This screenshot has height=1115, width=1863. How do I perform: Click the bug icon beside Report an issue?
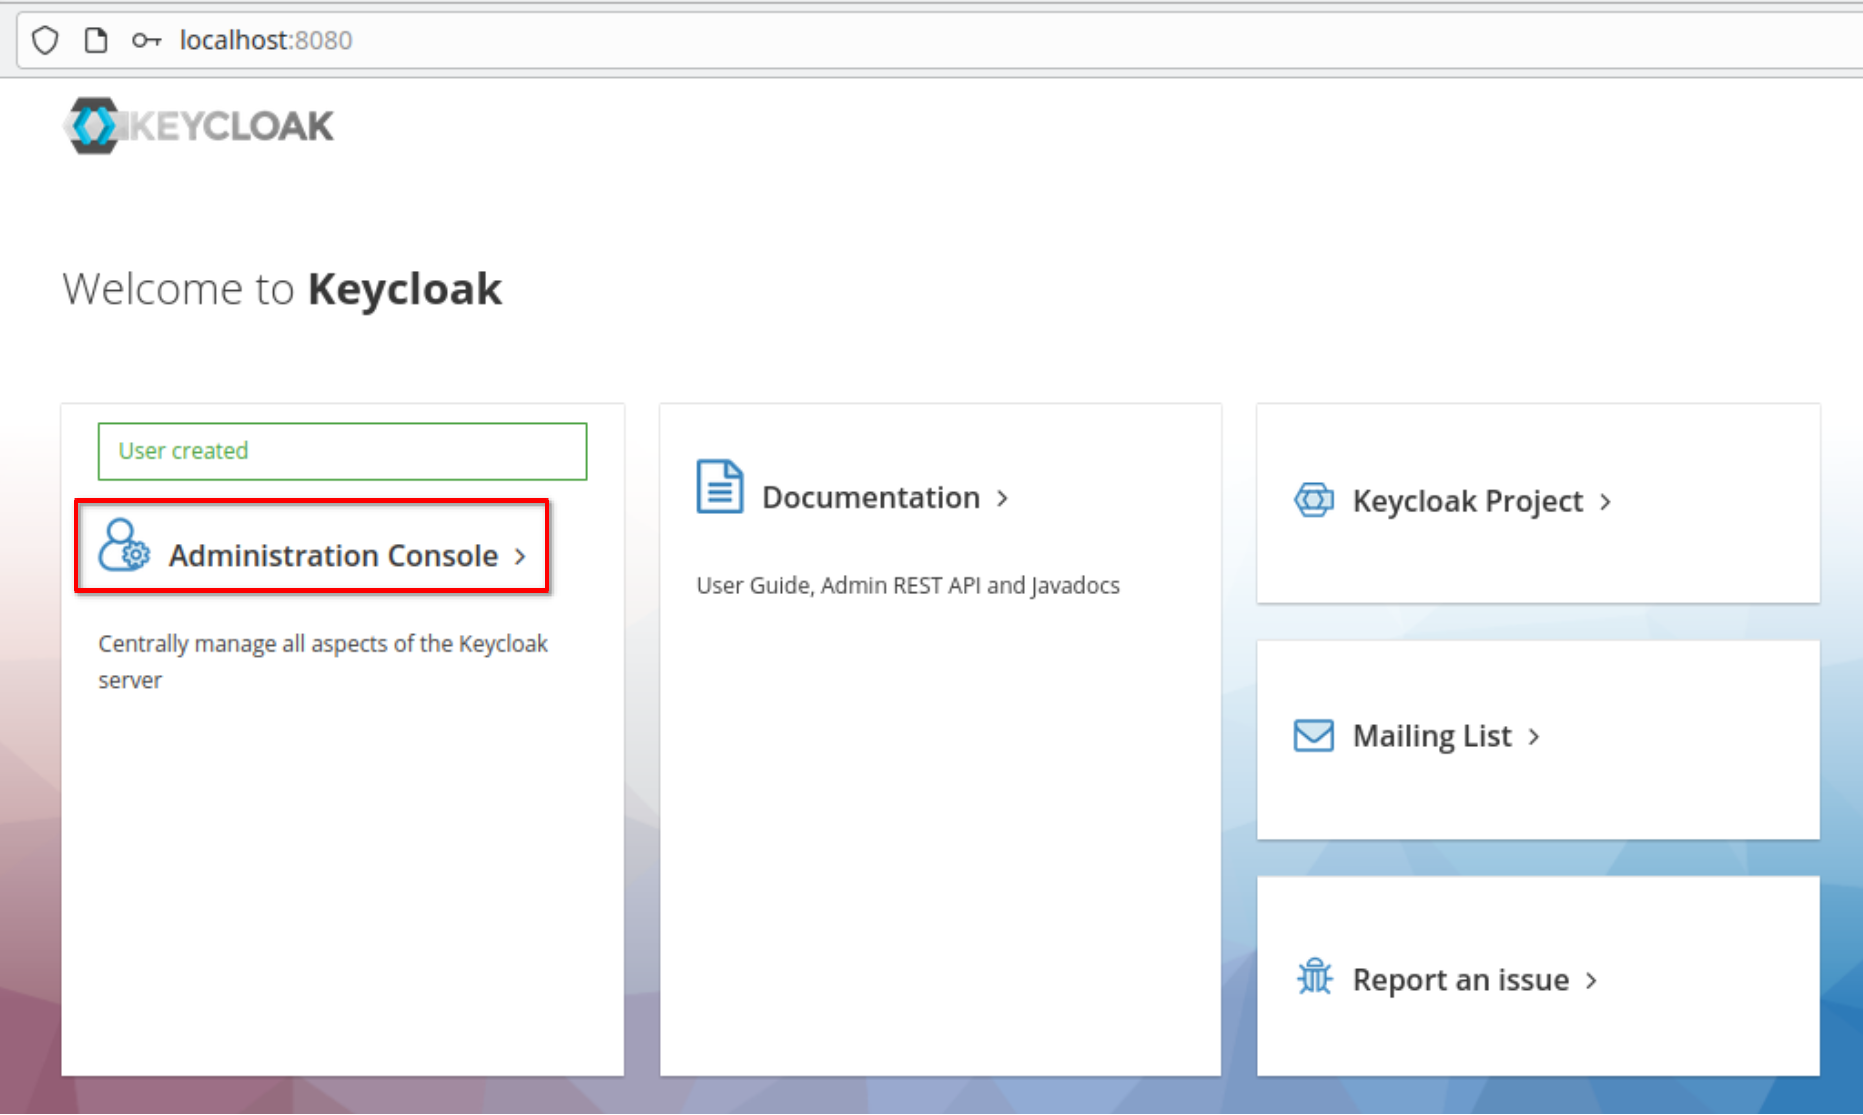point(1313,978)
